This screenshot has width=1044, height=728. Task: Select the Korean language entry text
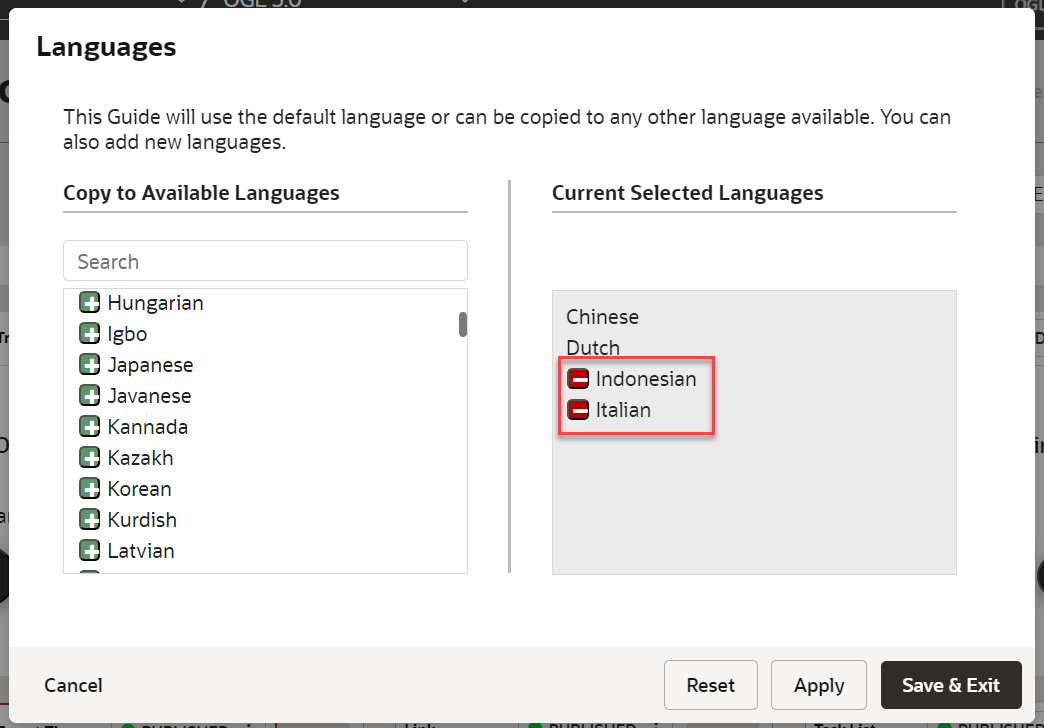139,488
